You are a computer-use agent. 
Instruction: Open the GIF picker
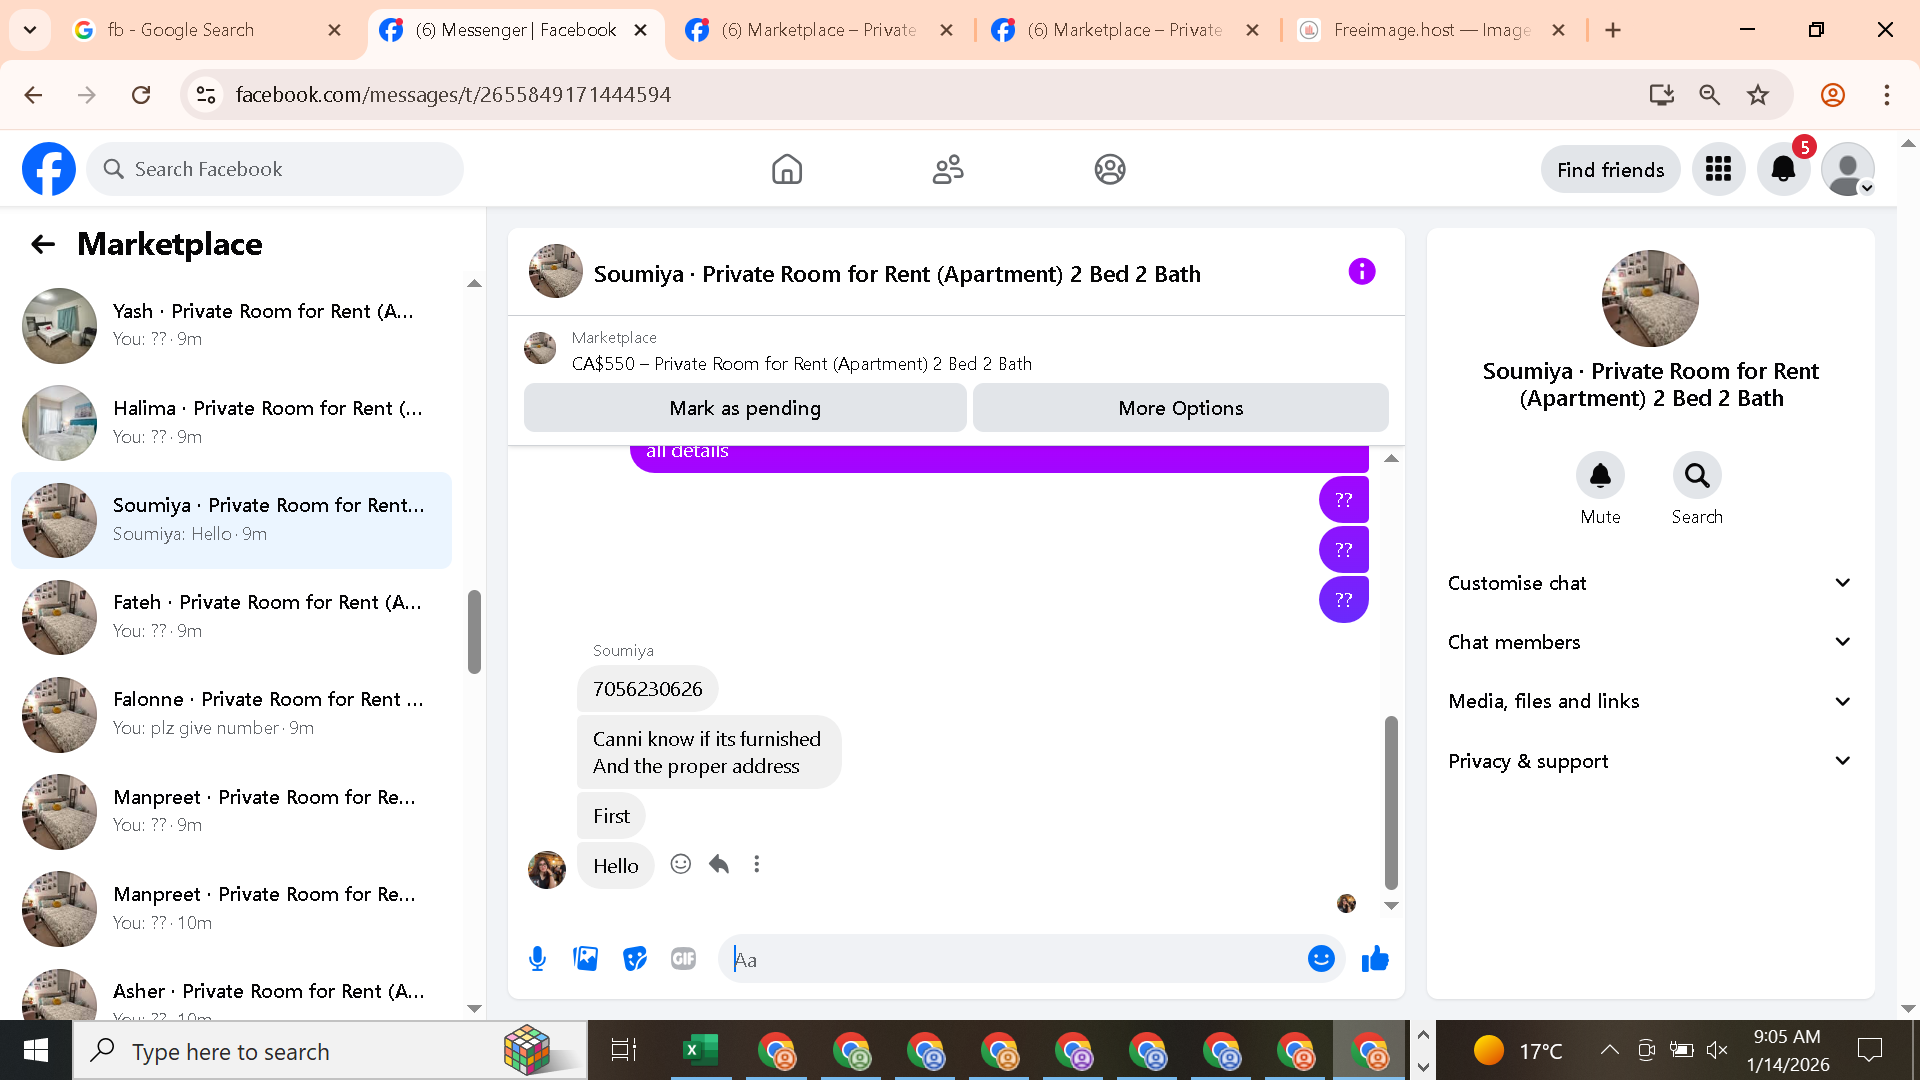684,959
